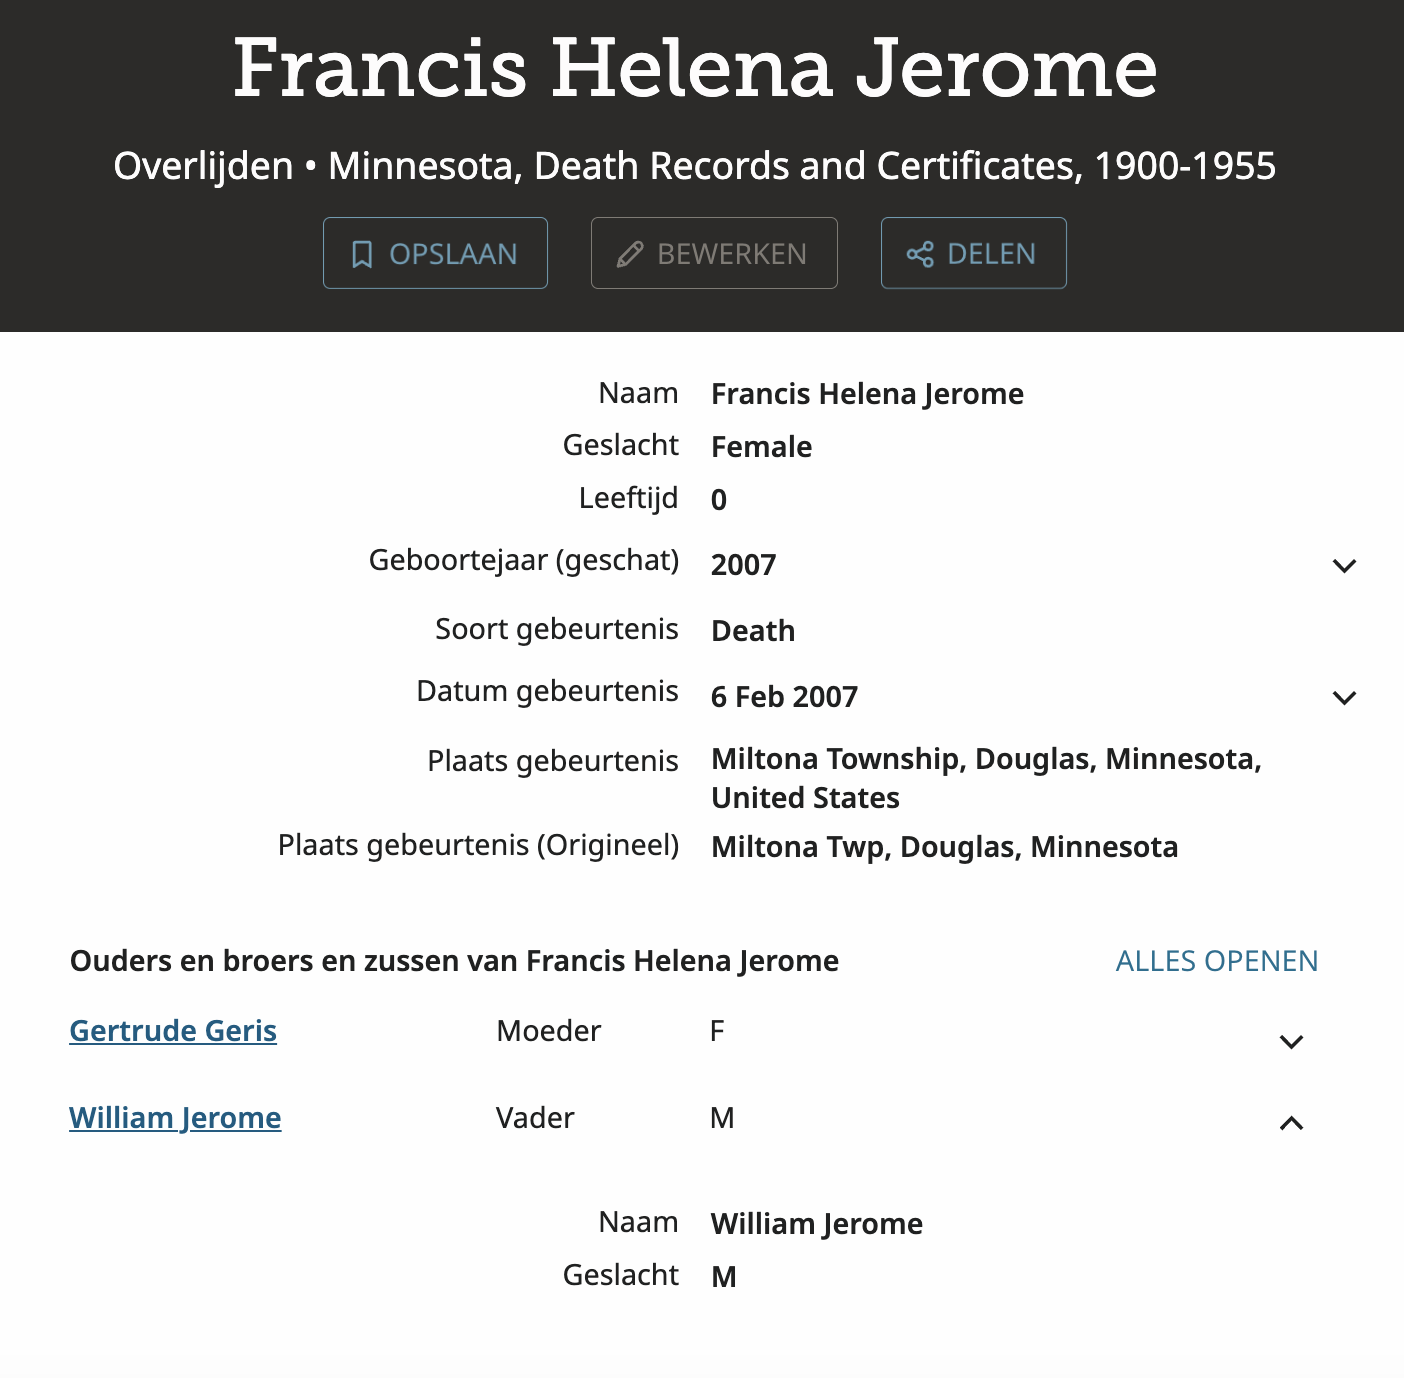Click the Moeder relationship label

548,1031
